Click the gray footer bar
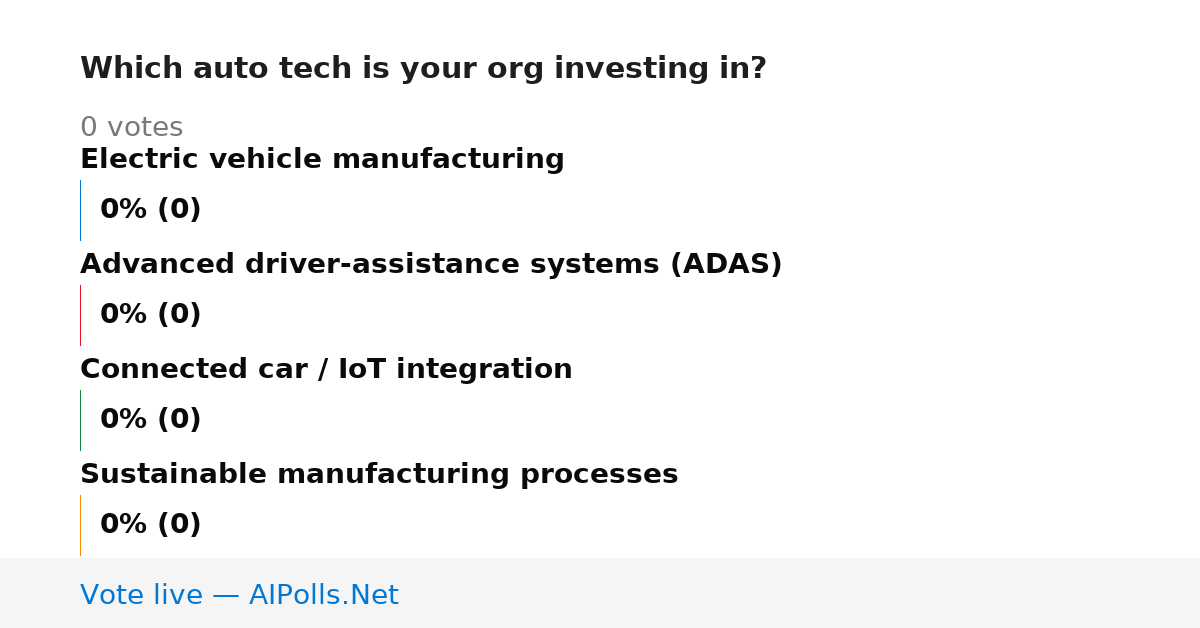This screenshot has height=628, width=1200. coord(600,593)
